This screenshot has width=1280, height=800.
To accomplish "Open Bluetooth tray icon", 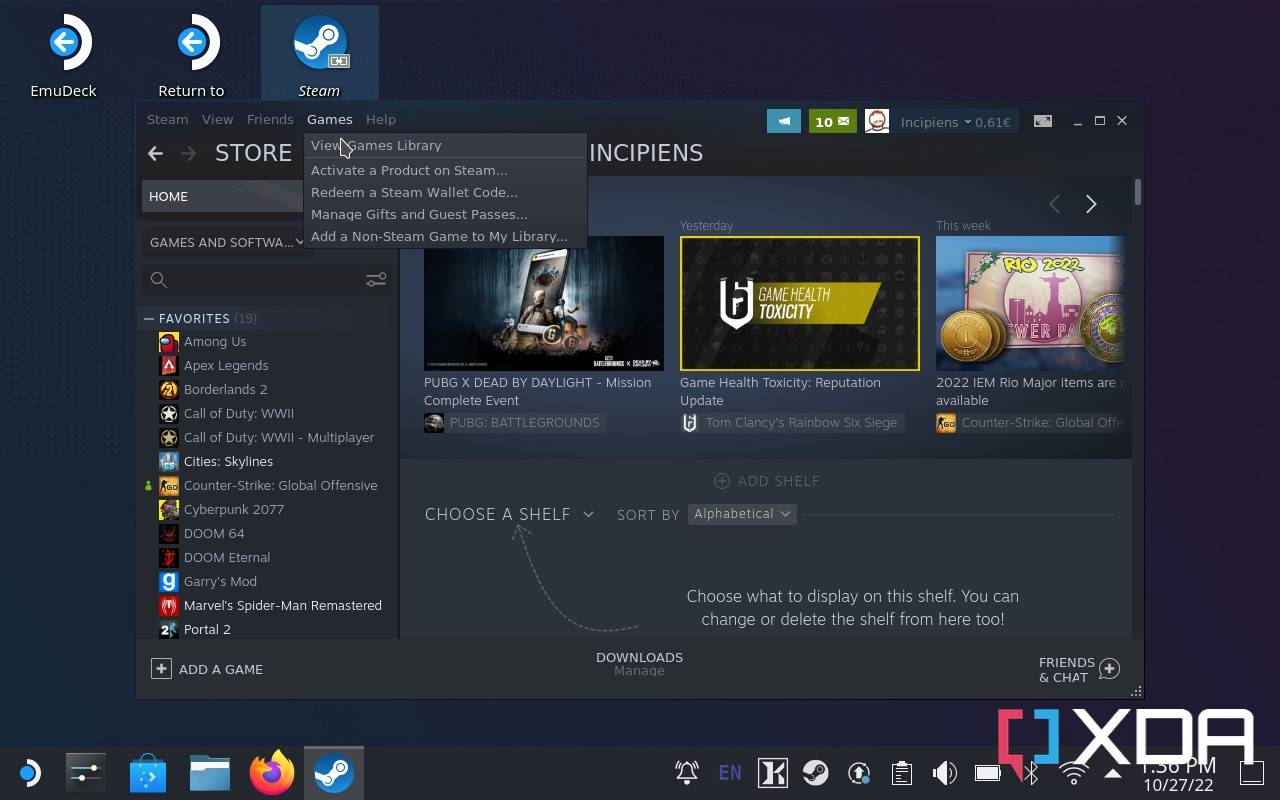I will [x=1031, y=773].
